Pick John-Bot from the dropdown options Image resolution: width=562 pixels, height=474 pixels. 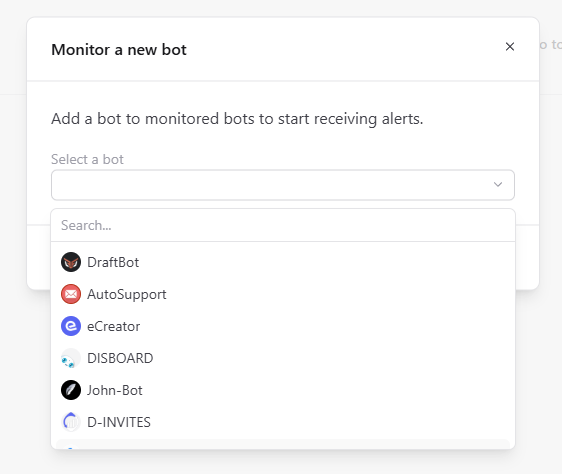(283, 390)
